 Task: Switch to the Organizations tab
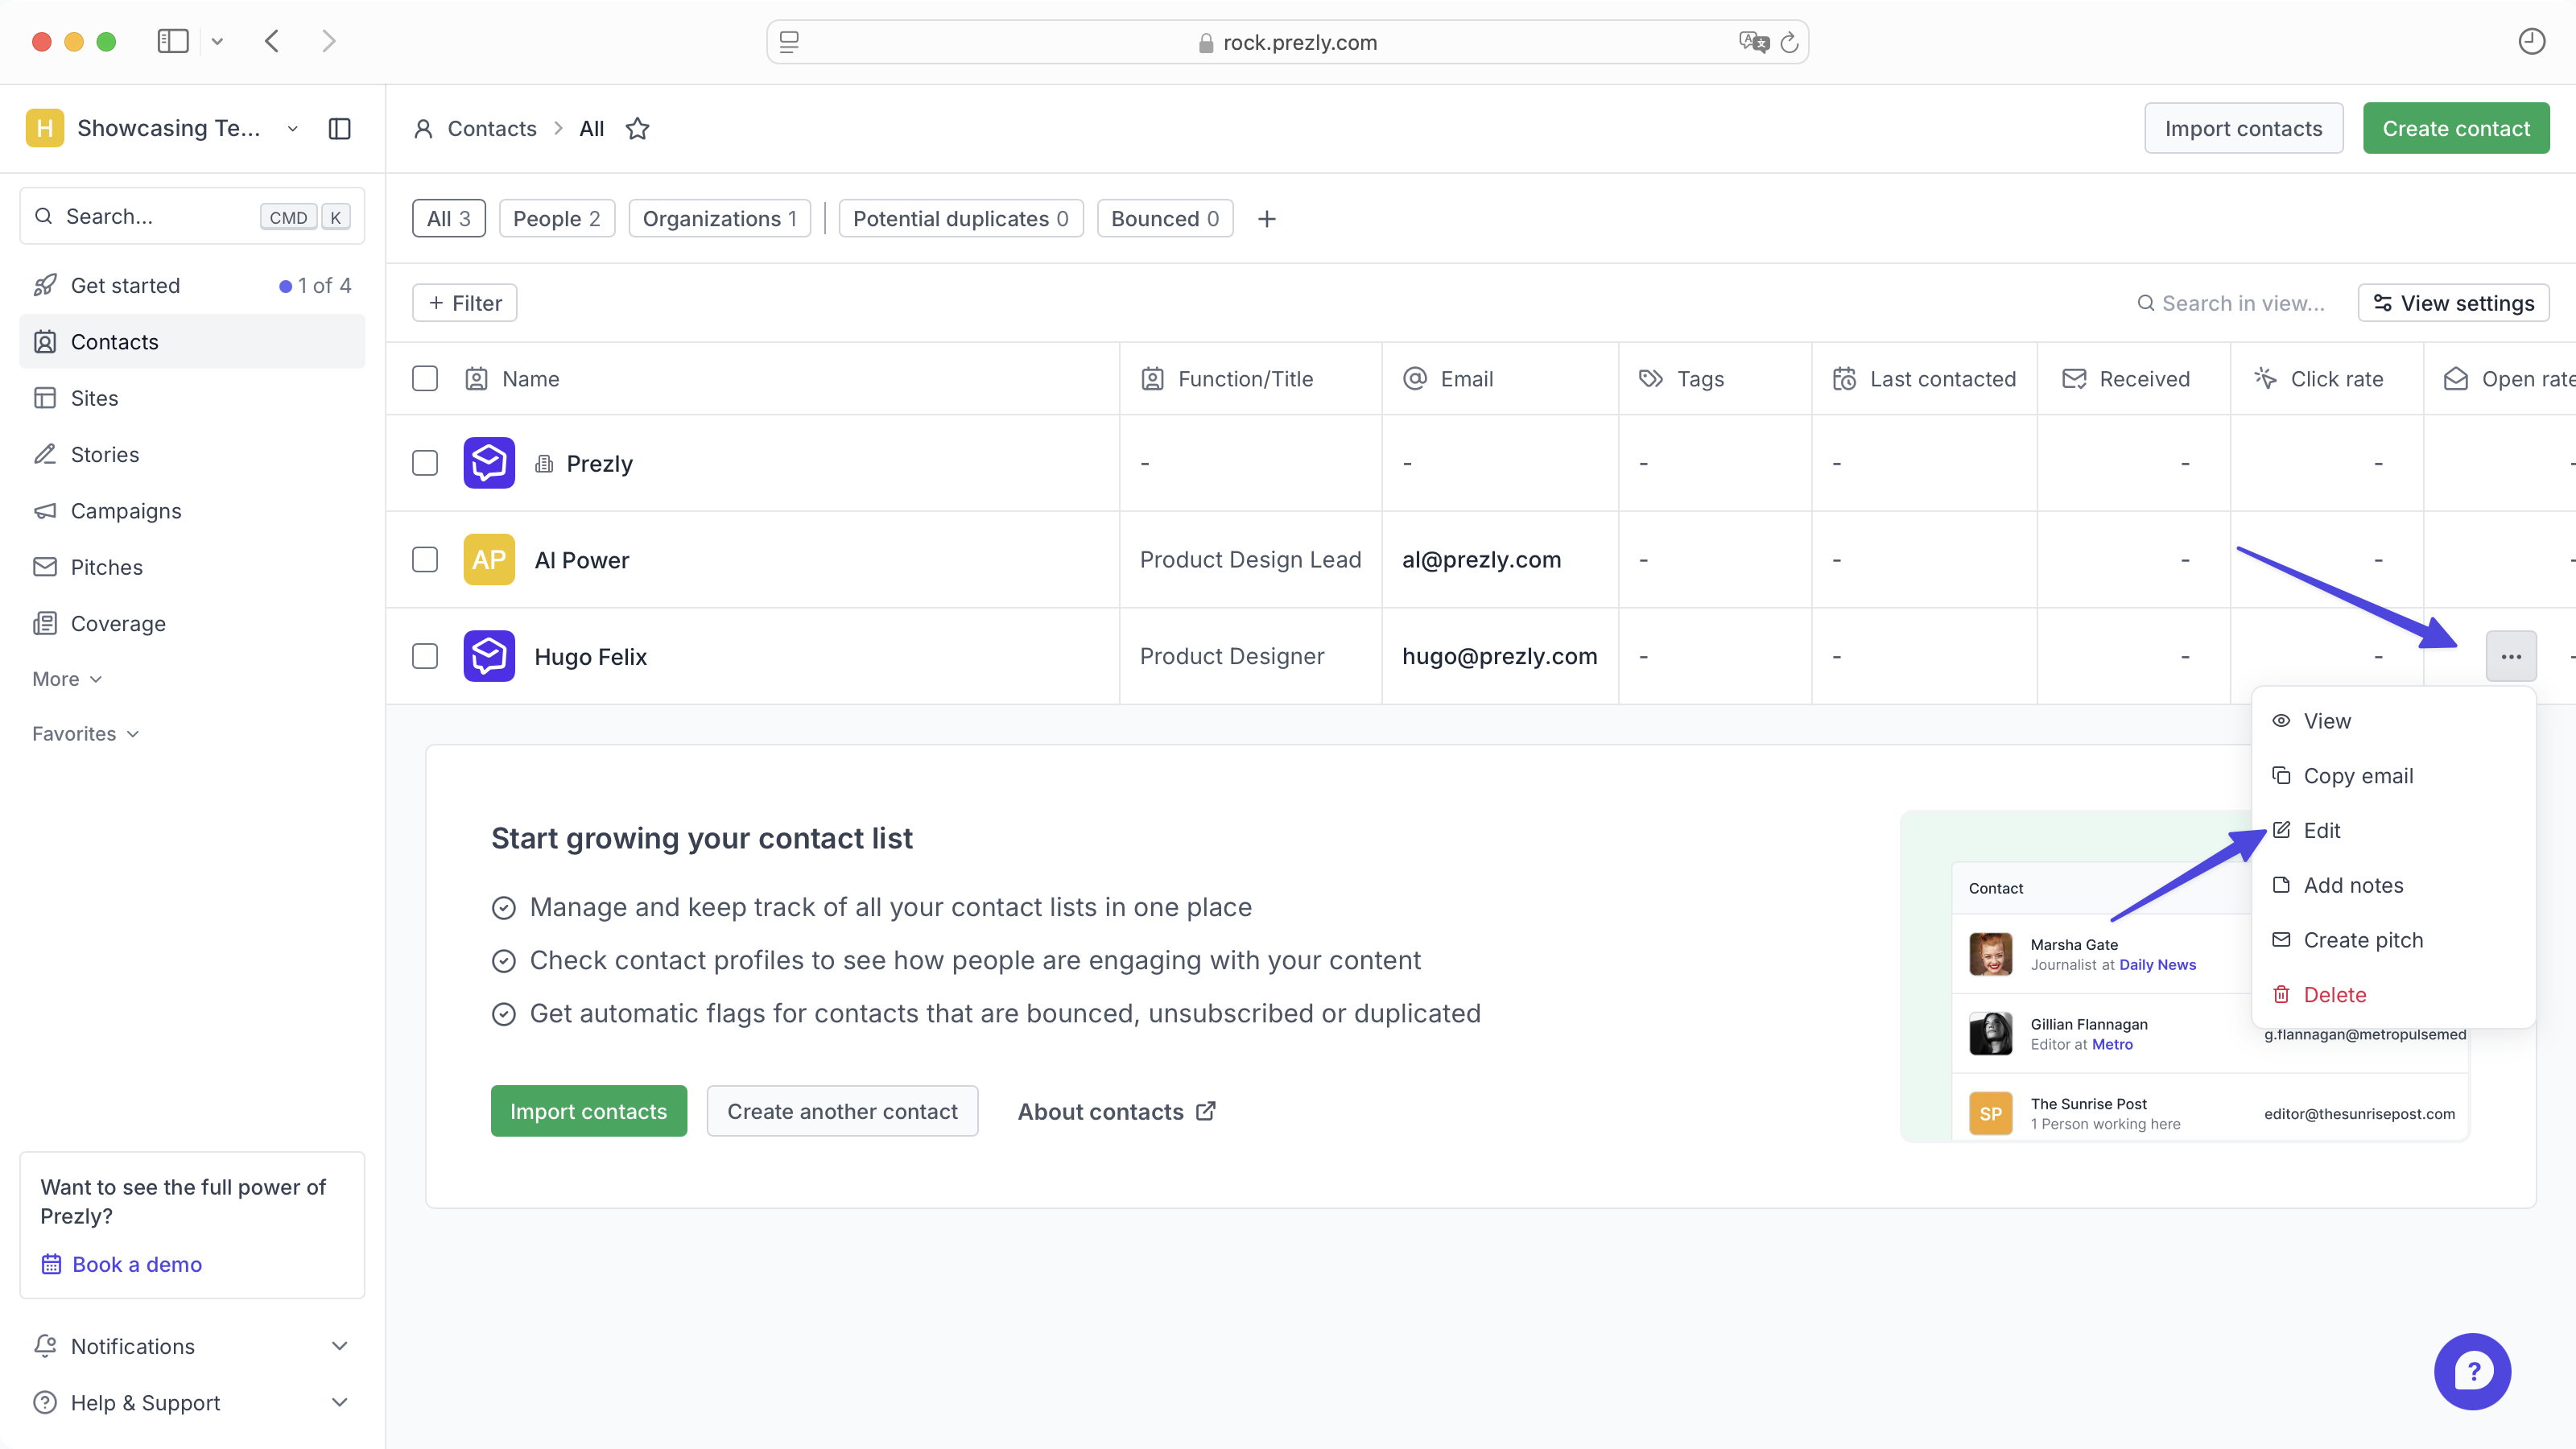coord(719,219)
